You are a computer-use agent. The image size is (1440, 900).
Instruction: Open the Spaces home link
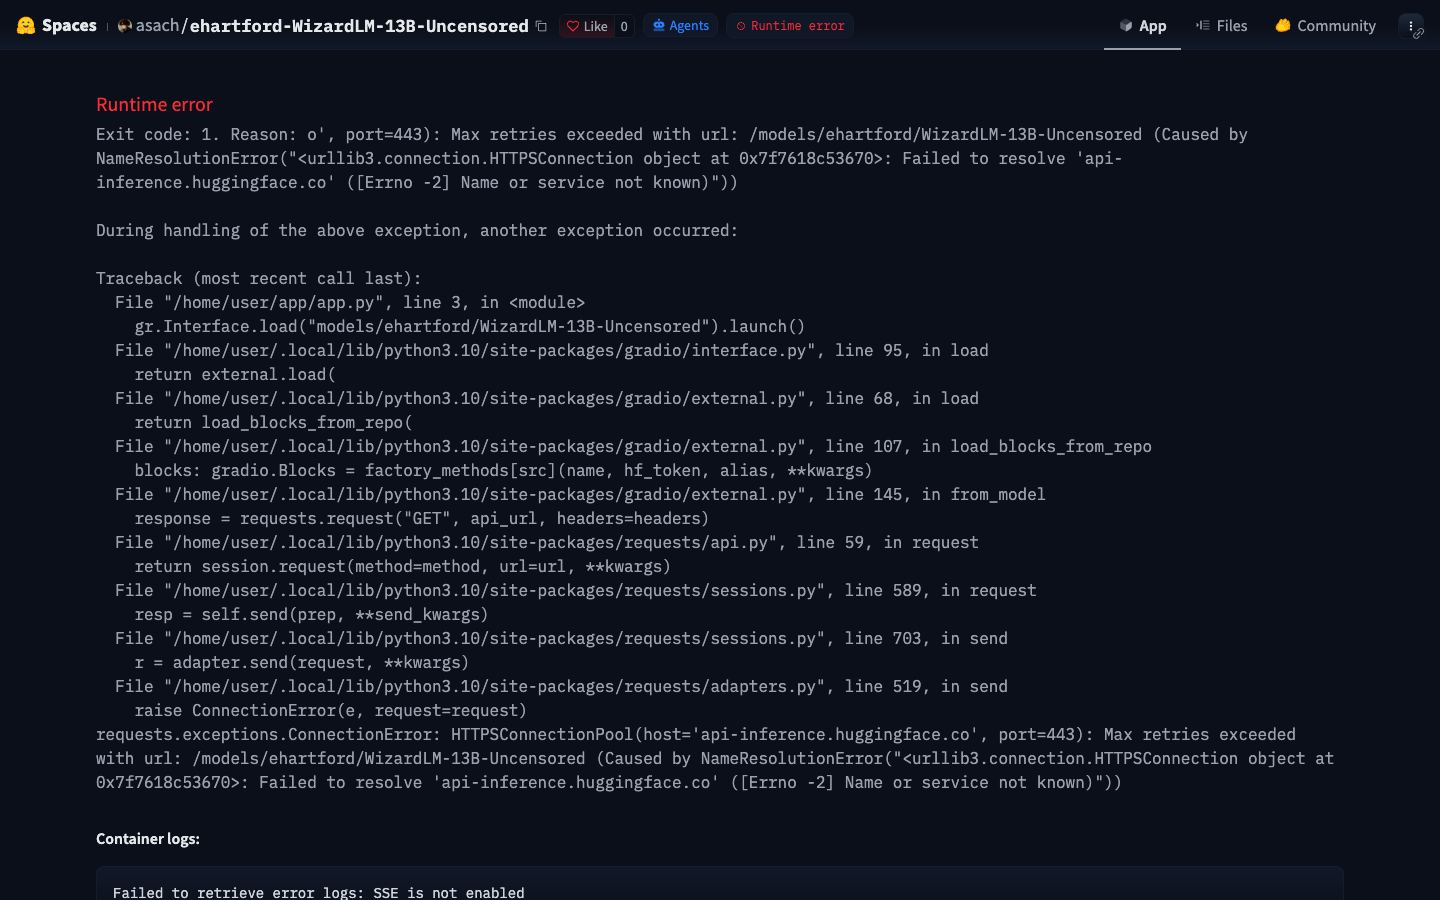(69, 26)
